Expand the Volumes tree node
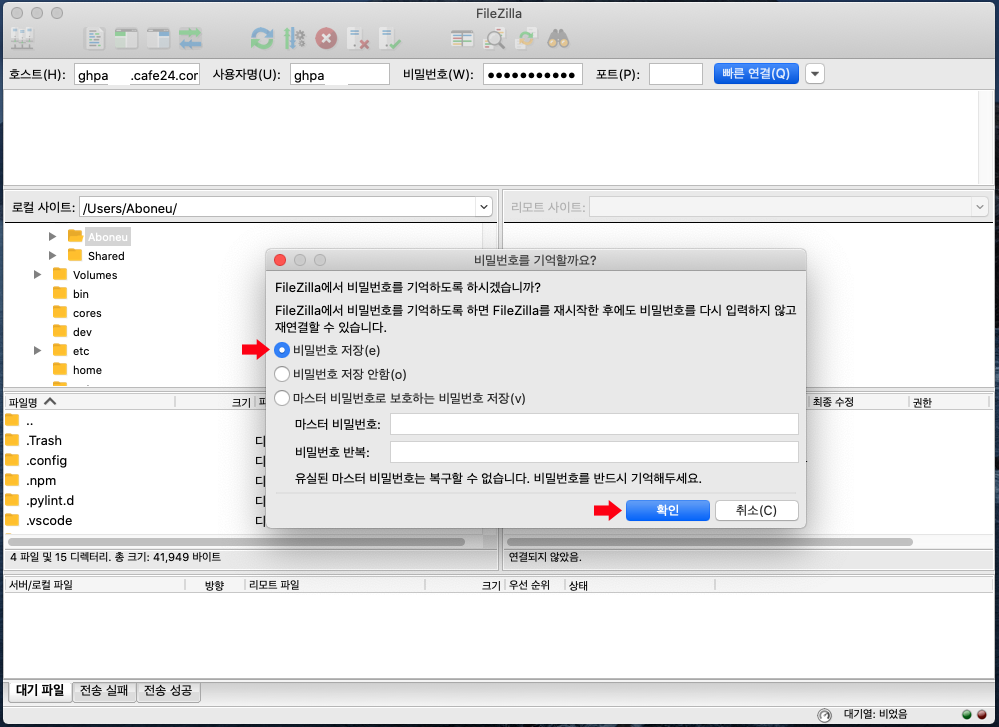Screen dimensions: 999x727 click(x=38, y=275)
